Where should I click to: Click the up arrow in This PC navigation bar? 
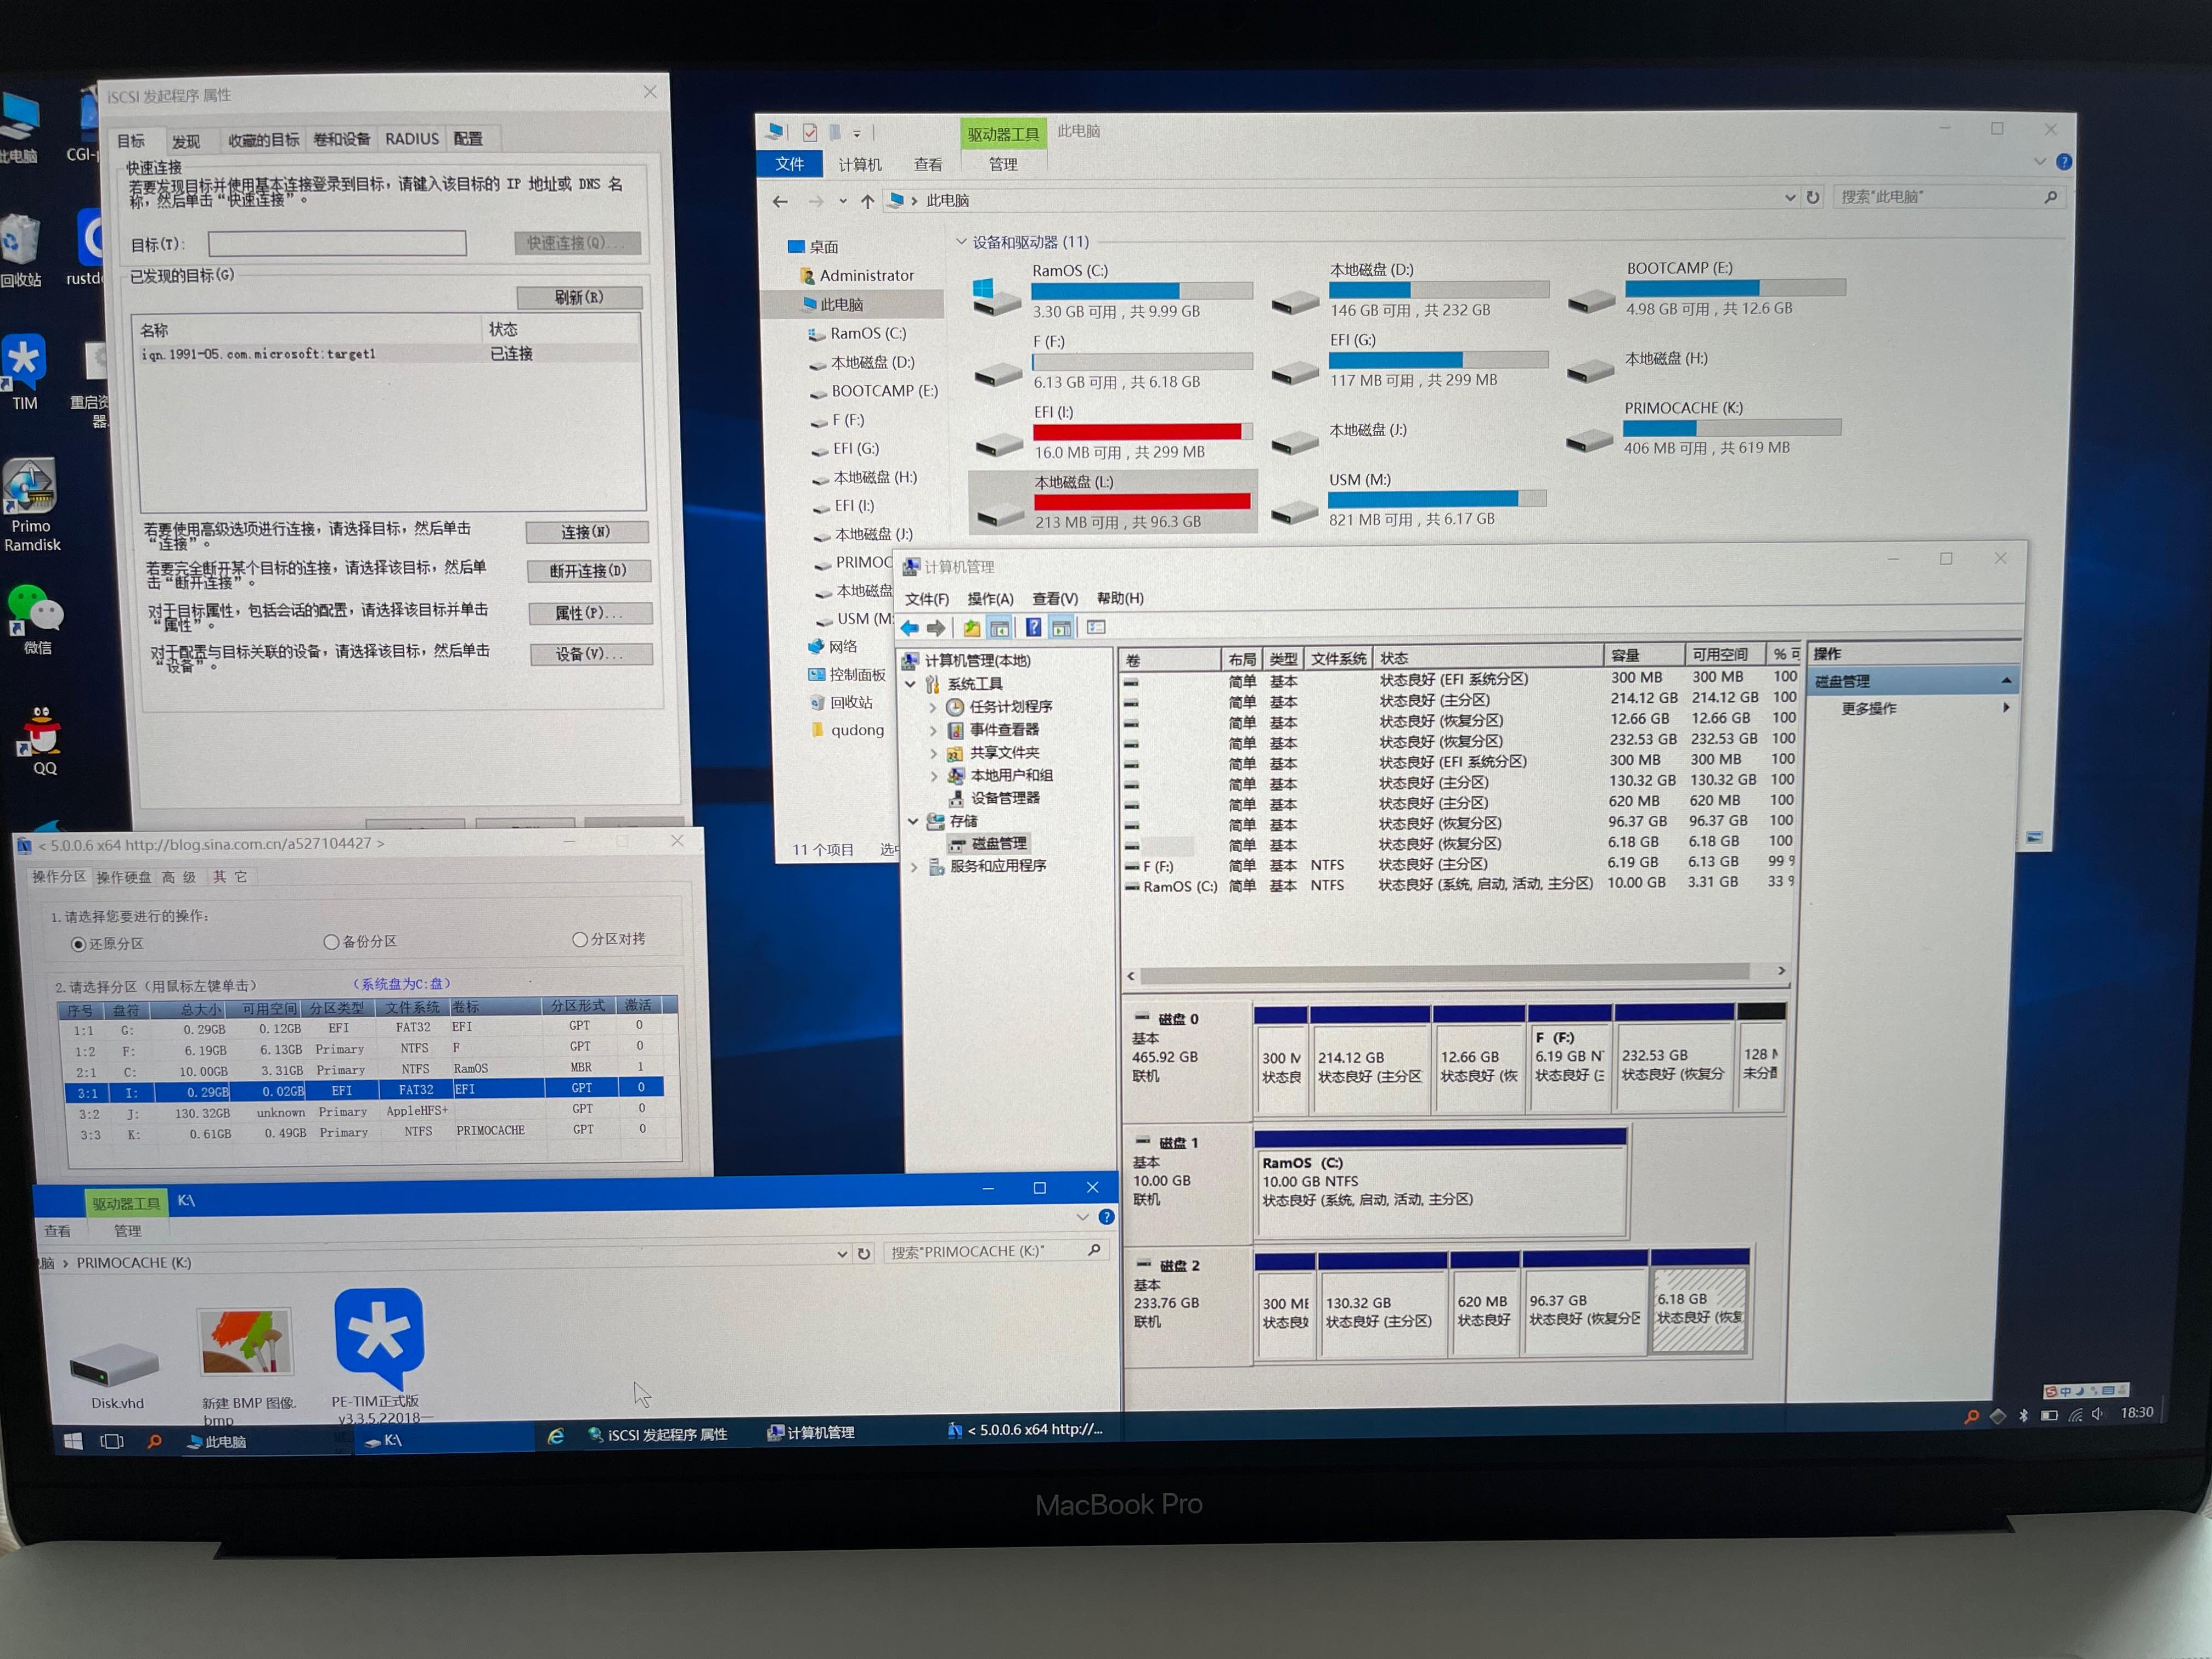pyautogui.click(x=867, y=201)
